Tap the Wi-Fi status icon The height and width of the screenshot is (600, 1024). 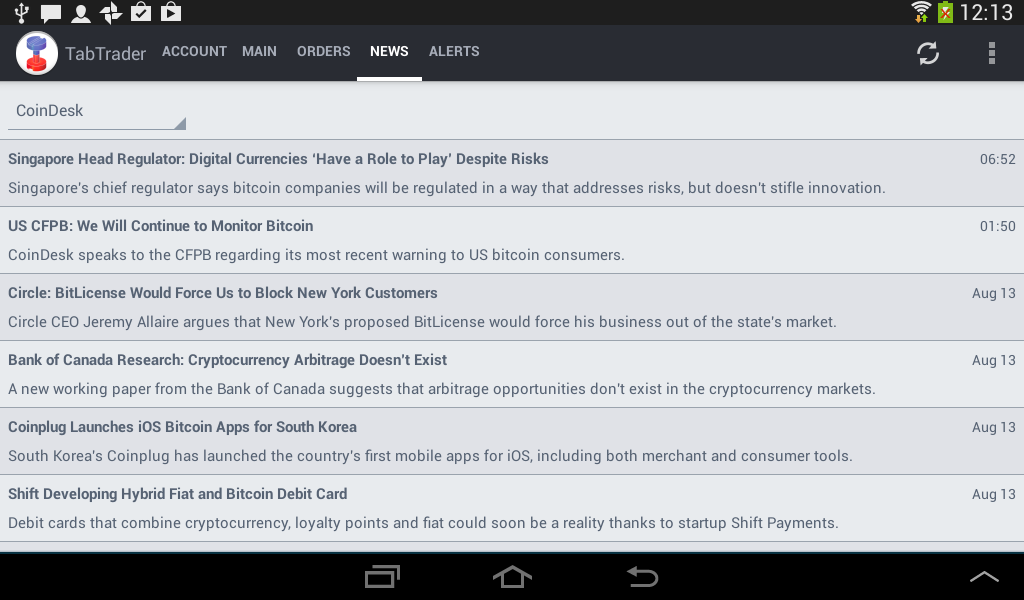point(921,12)
